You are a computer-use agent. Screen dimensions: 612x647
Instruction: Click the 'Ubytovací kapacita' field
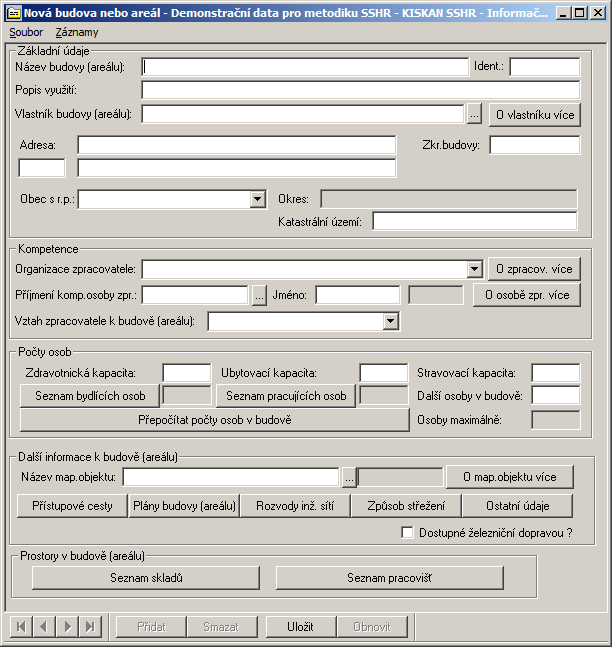pos(384,373)
